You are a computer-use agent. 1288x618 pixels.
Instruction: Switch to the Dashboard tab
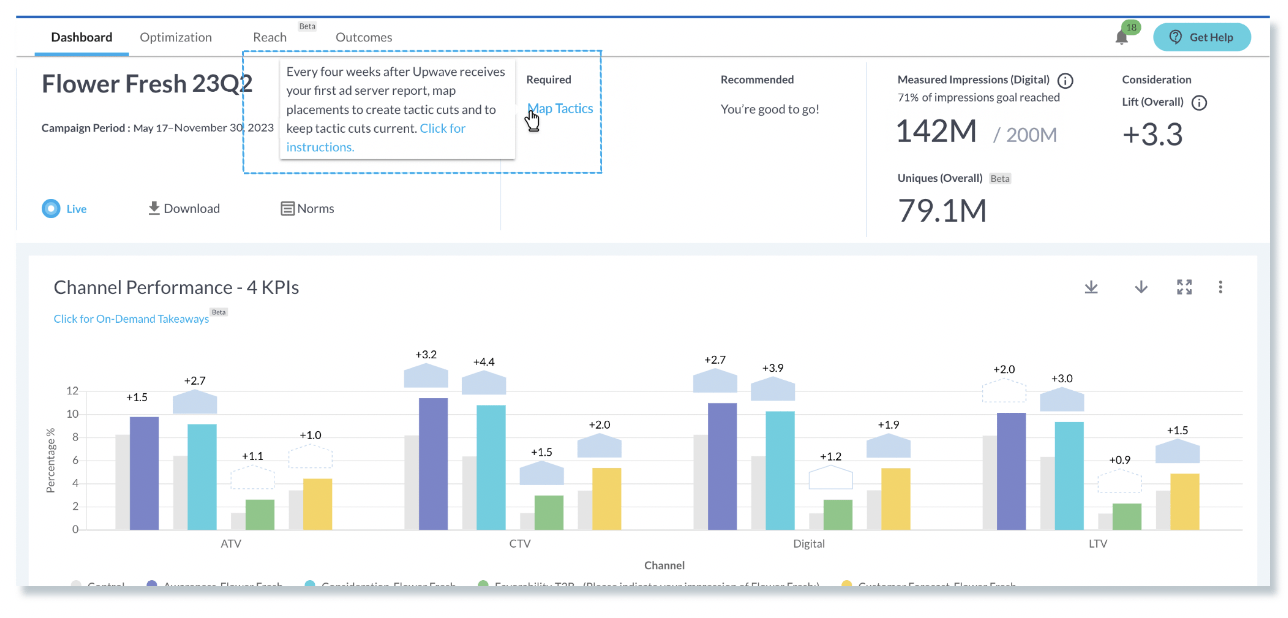[x=82, y=37]
